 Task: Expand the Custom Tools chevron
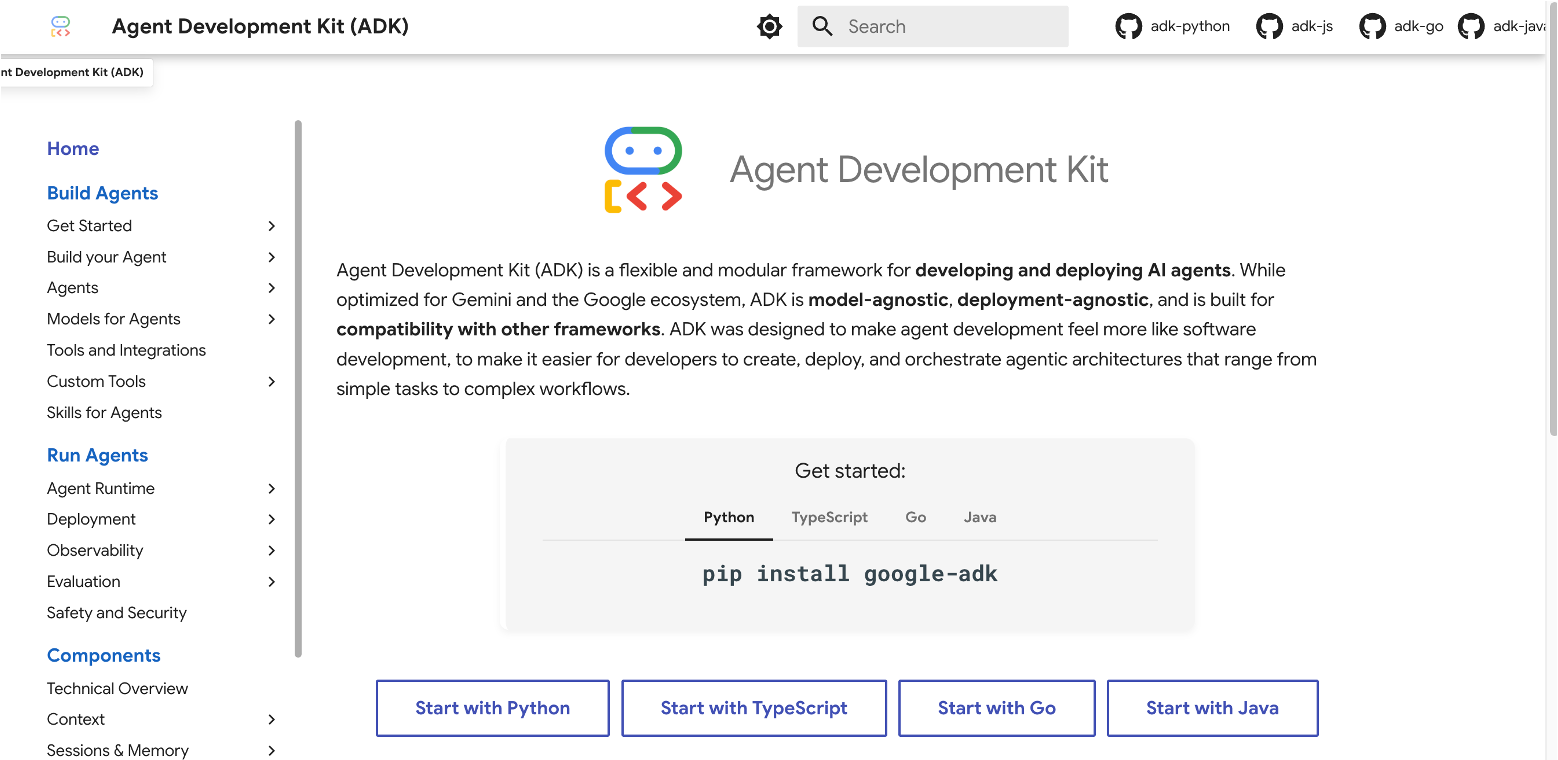tap(271, 381)
